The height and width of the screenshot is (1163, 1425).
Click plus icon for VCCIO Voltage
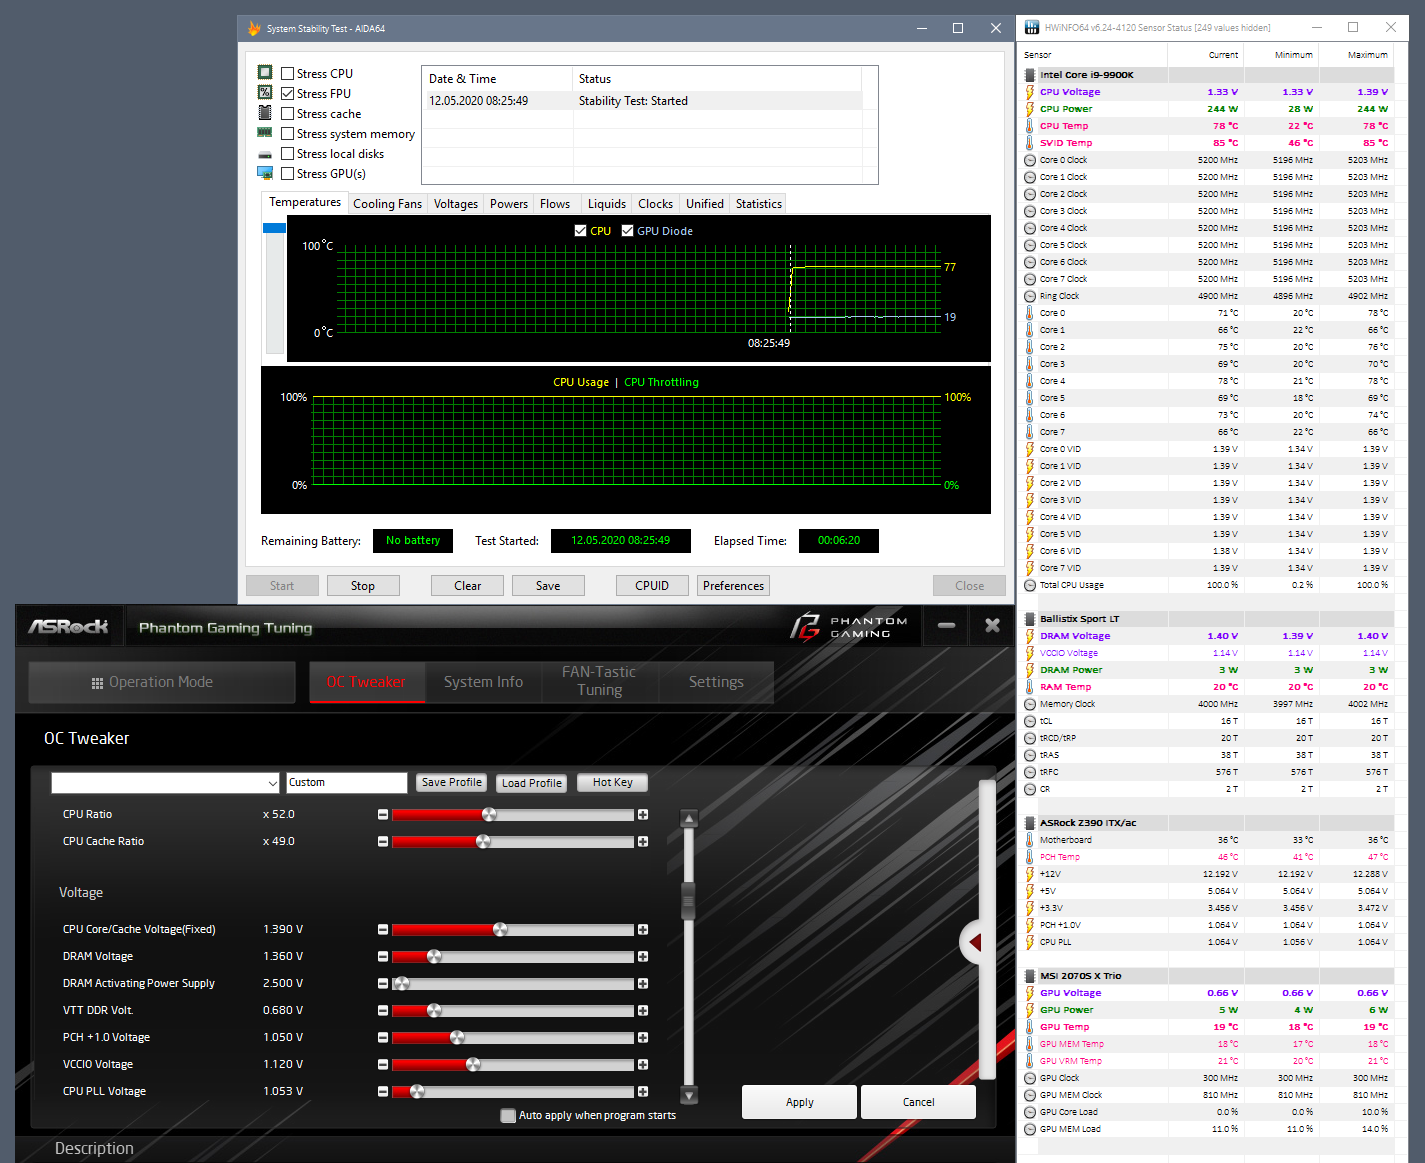click(643, 1065)
